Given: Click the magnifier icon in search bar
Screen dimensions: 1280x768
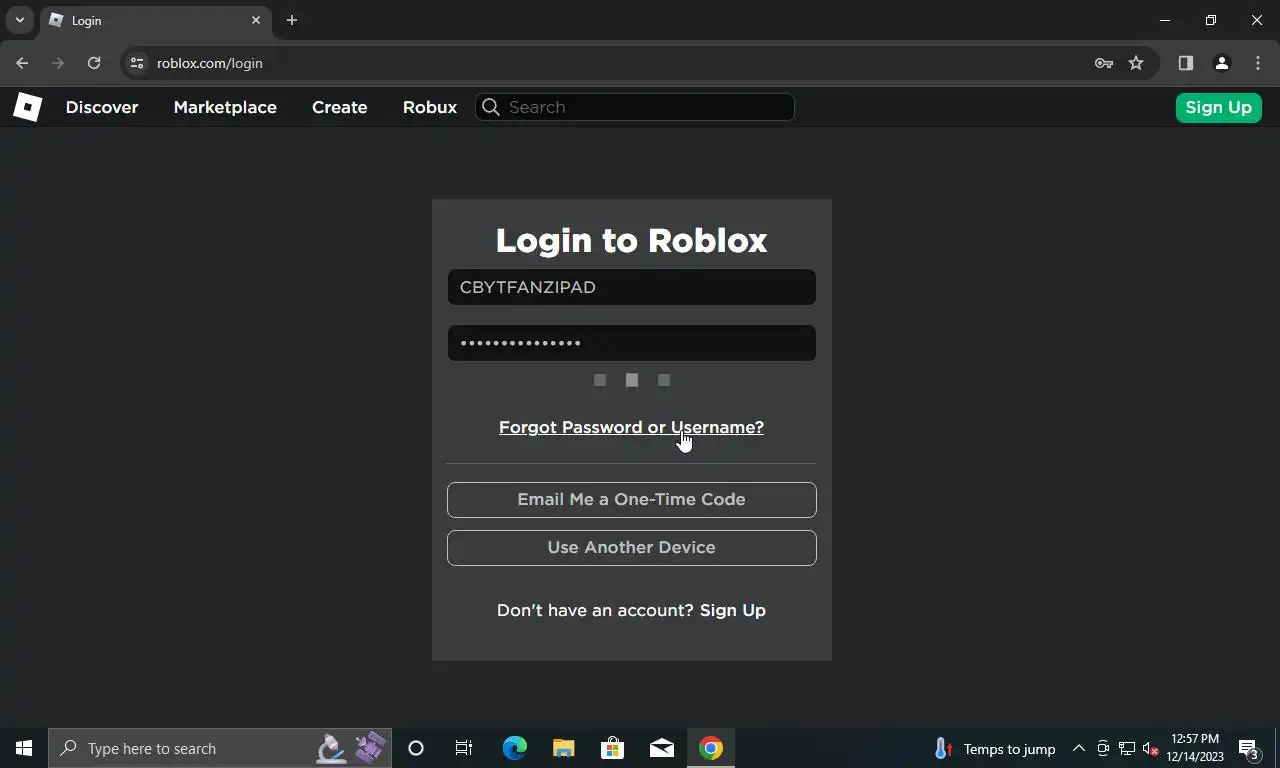Looking at the screenshot, I should click(490, 107).
